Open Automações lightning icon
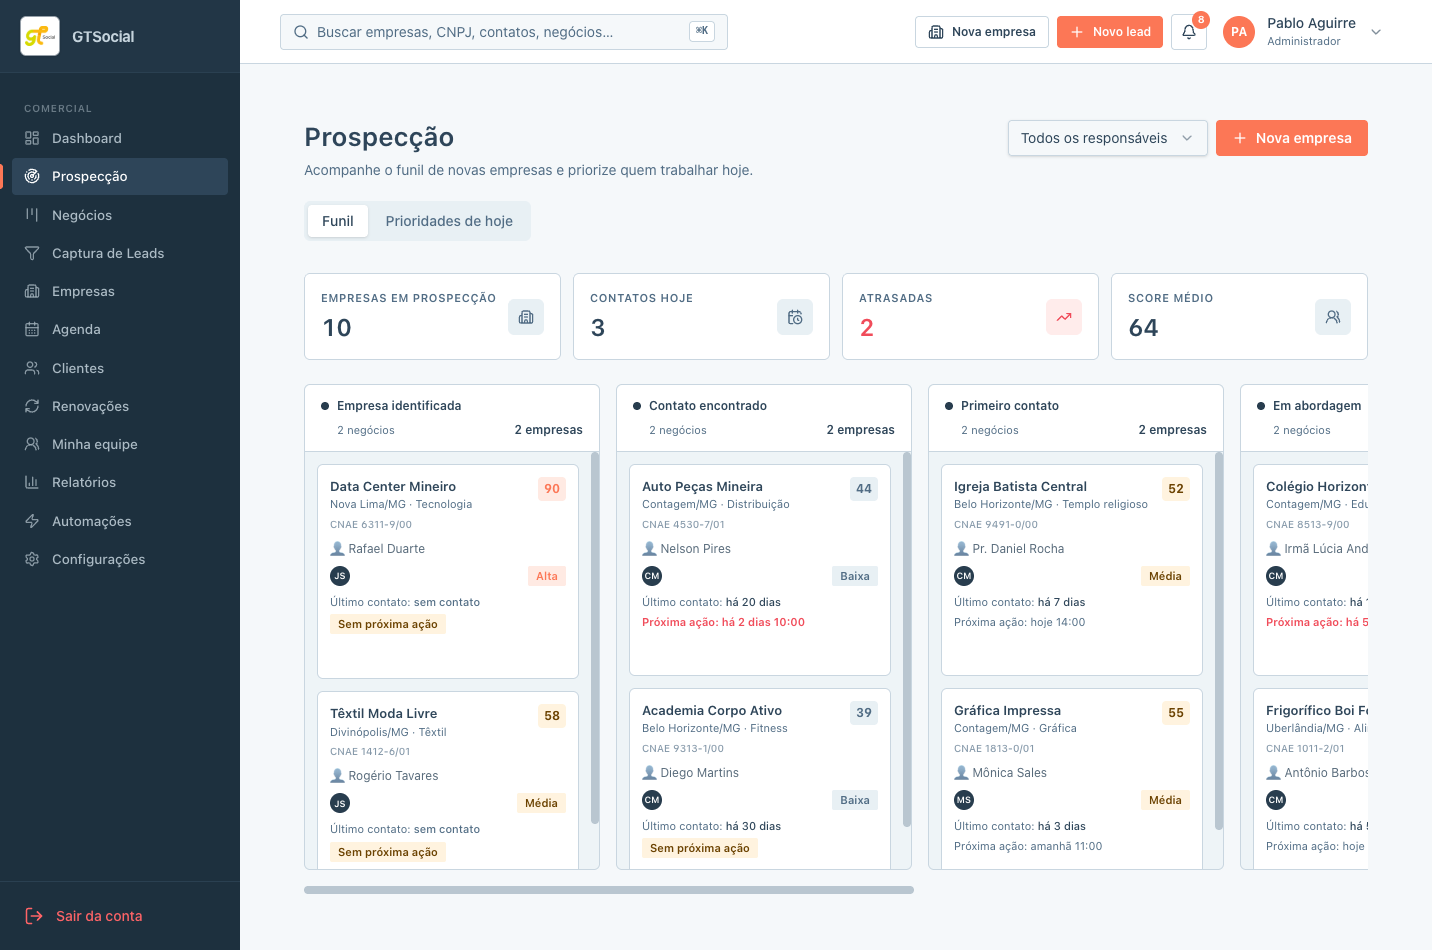The height and width of the screenshot is (950, 1432). click(32, 521)
